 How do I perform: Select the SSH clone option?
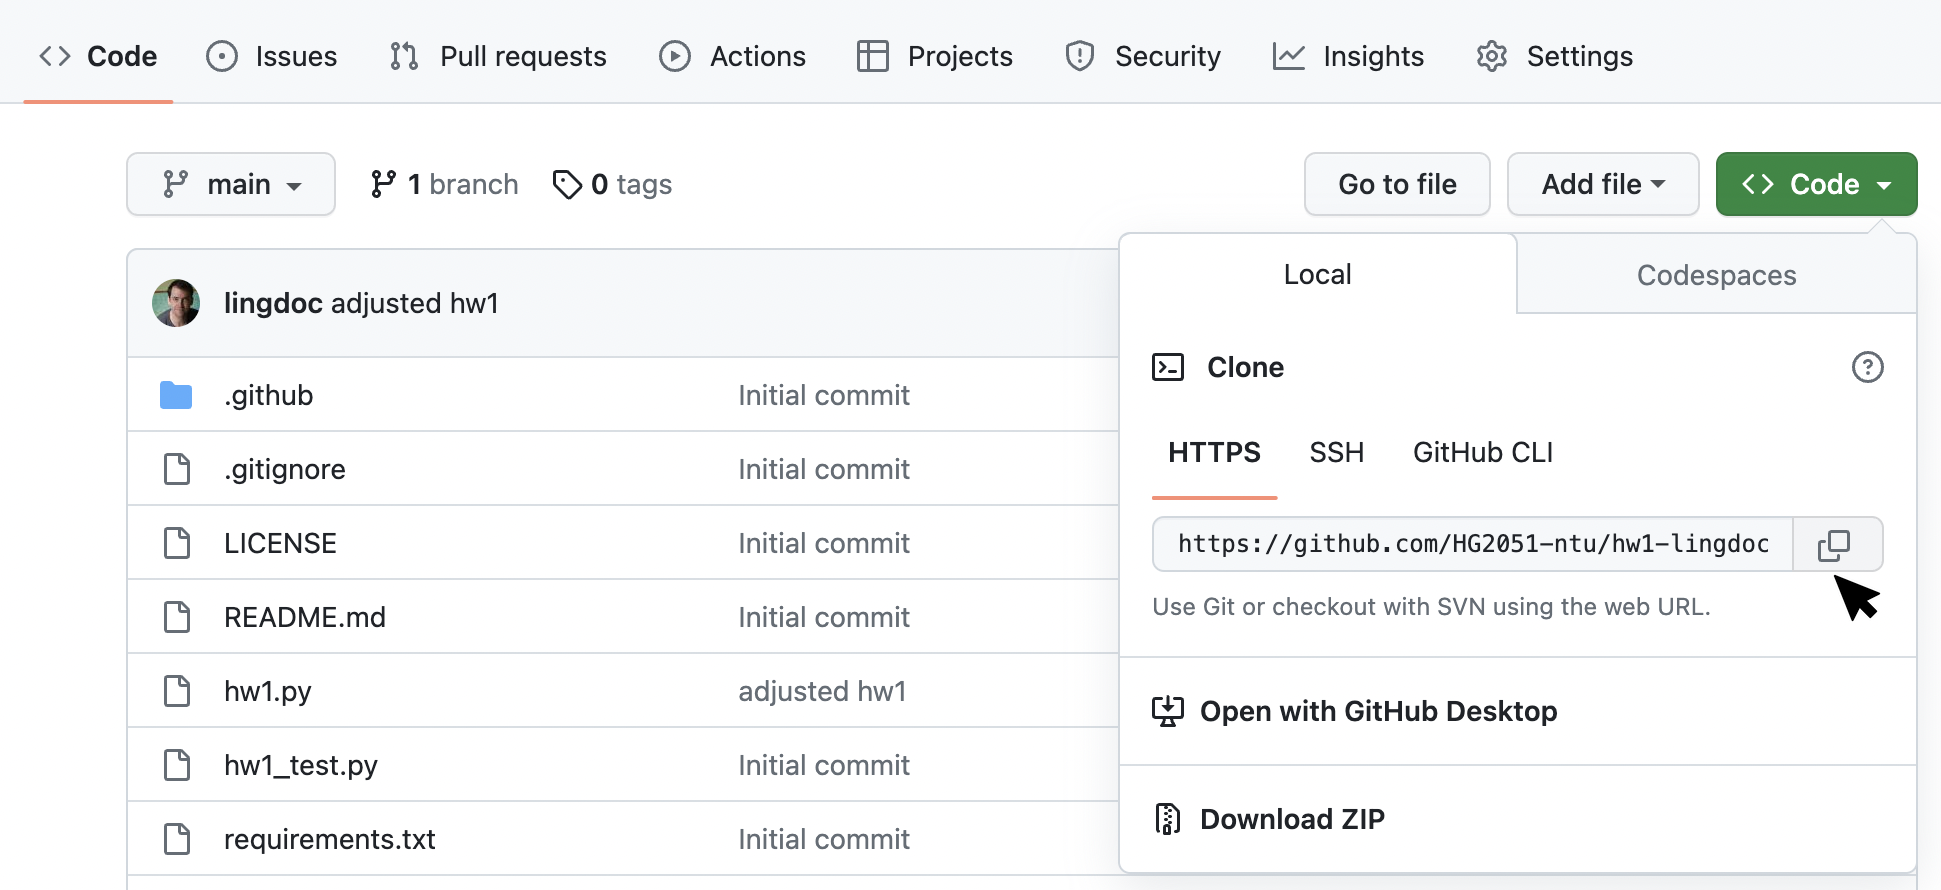click(1336, 453)
